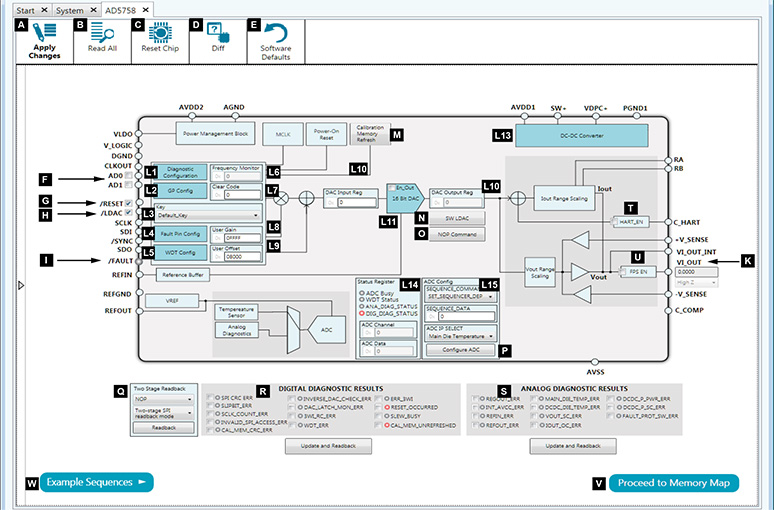Click the ADC block in diagram
The width and height of the screenshot is (774, 510).
[327, 329]
